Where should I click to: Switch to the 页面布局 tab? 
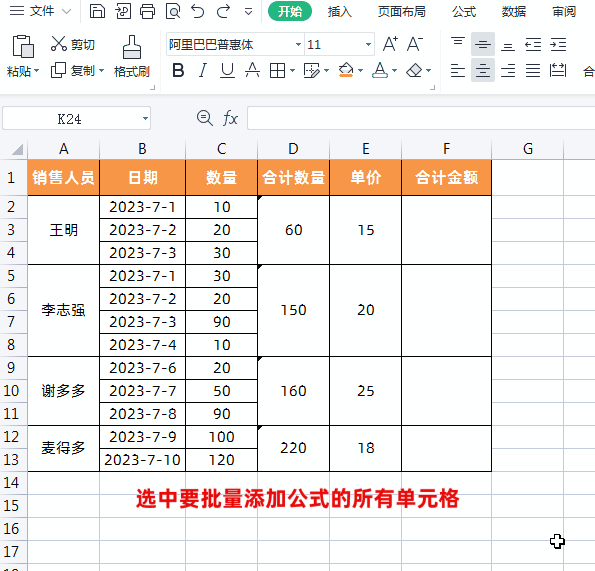pyautogui.click(x=402, y=11)
